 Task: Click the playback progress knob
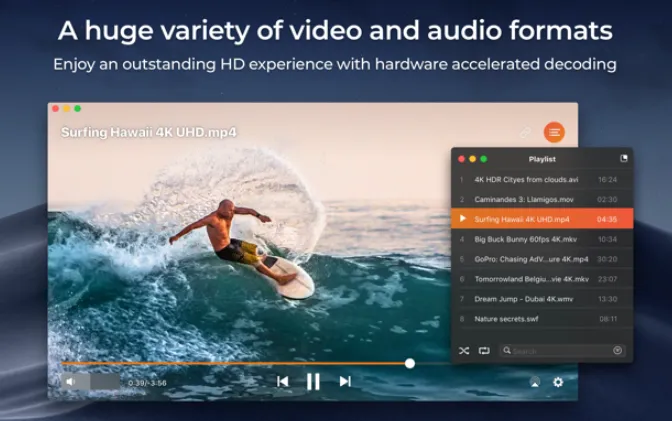(x=410, y=364)
